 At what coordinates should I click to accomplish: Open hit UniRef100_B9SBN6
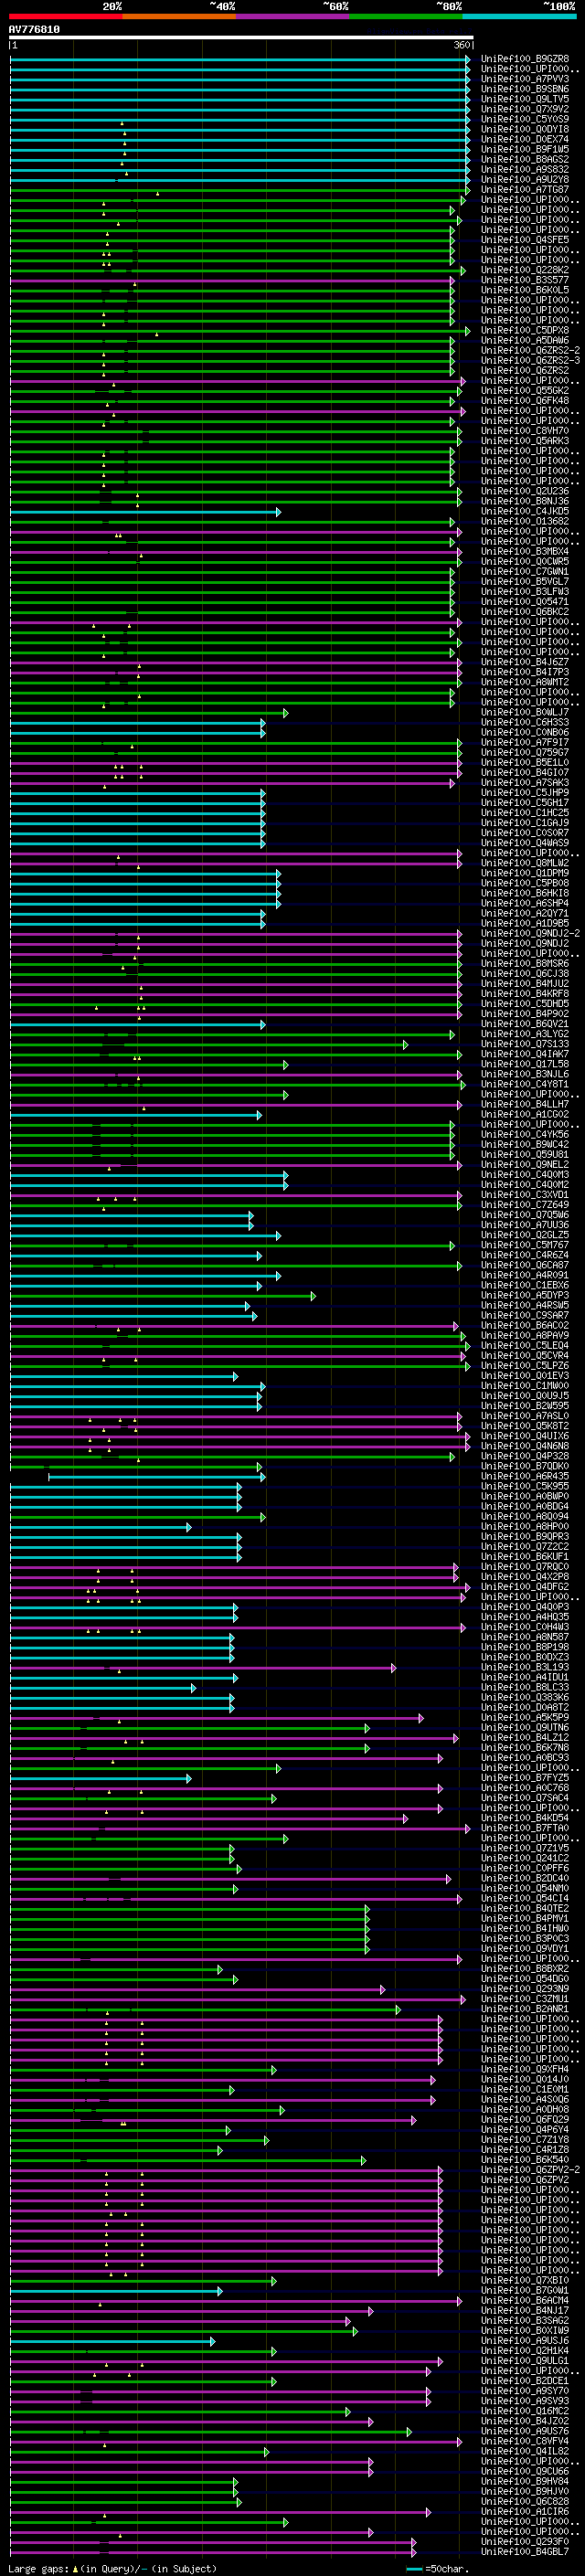pyautogui.click(x=525, y=89)
